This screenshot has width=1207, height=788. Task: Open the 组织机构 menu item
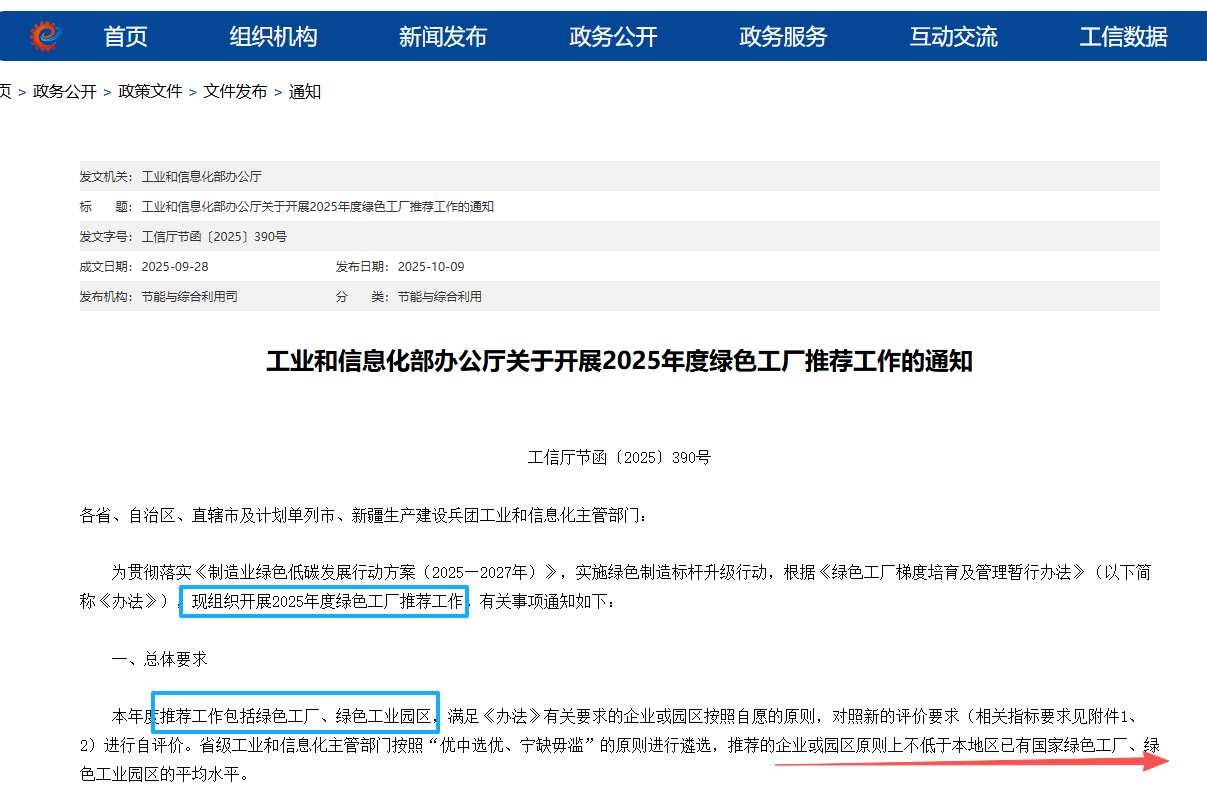(273, 37)
